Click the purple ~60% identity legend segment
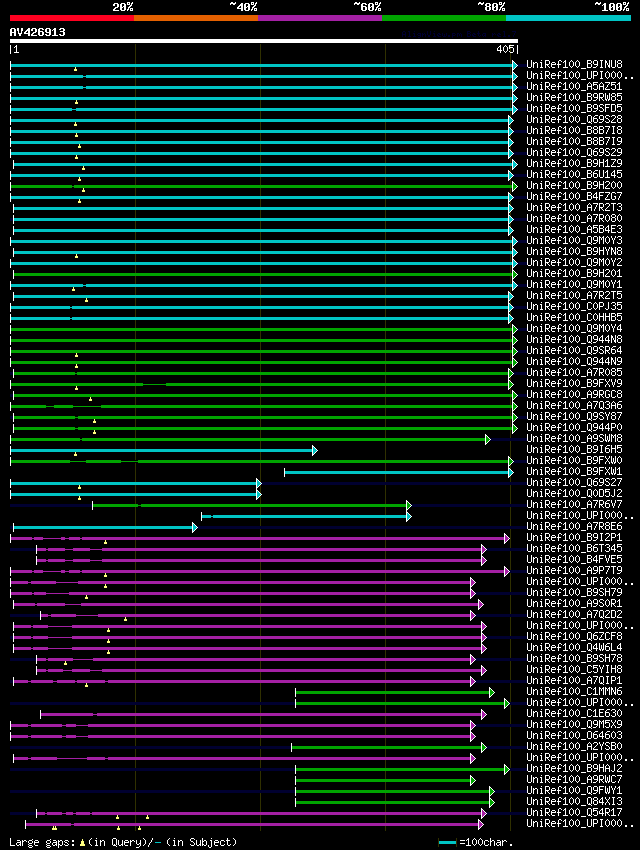 [x=320, y=18]
